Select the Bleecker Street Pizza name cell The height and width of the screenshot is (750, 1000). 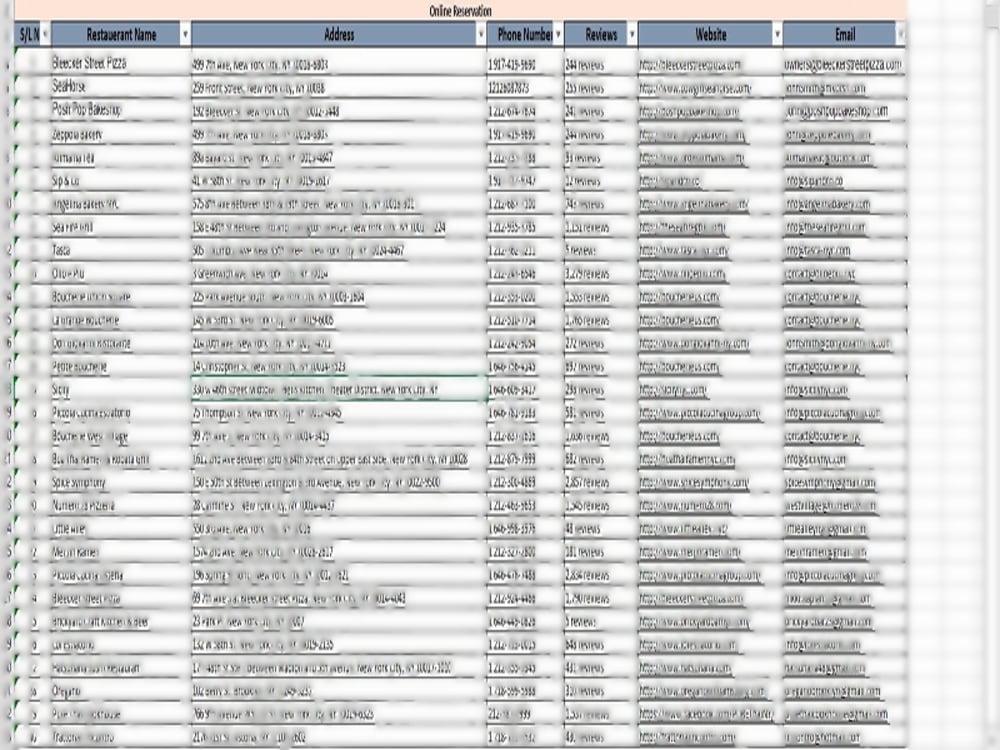[121, 63]
